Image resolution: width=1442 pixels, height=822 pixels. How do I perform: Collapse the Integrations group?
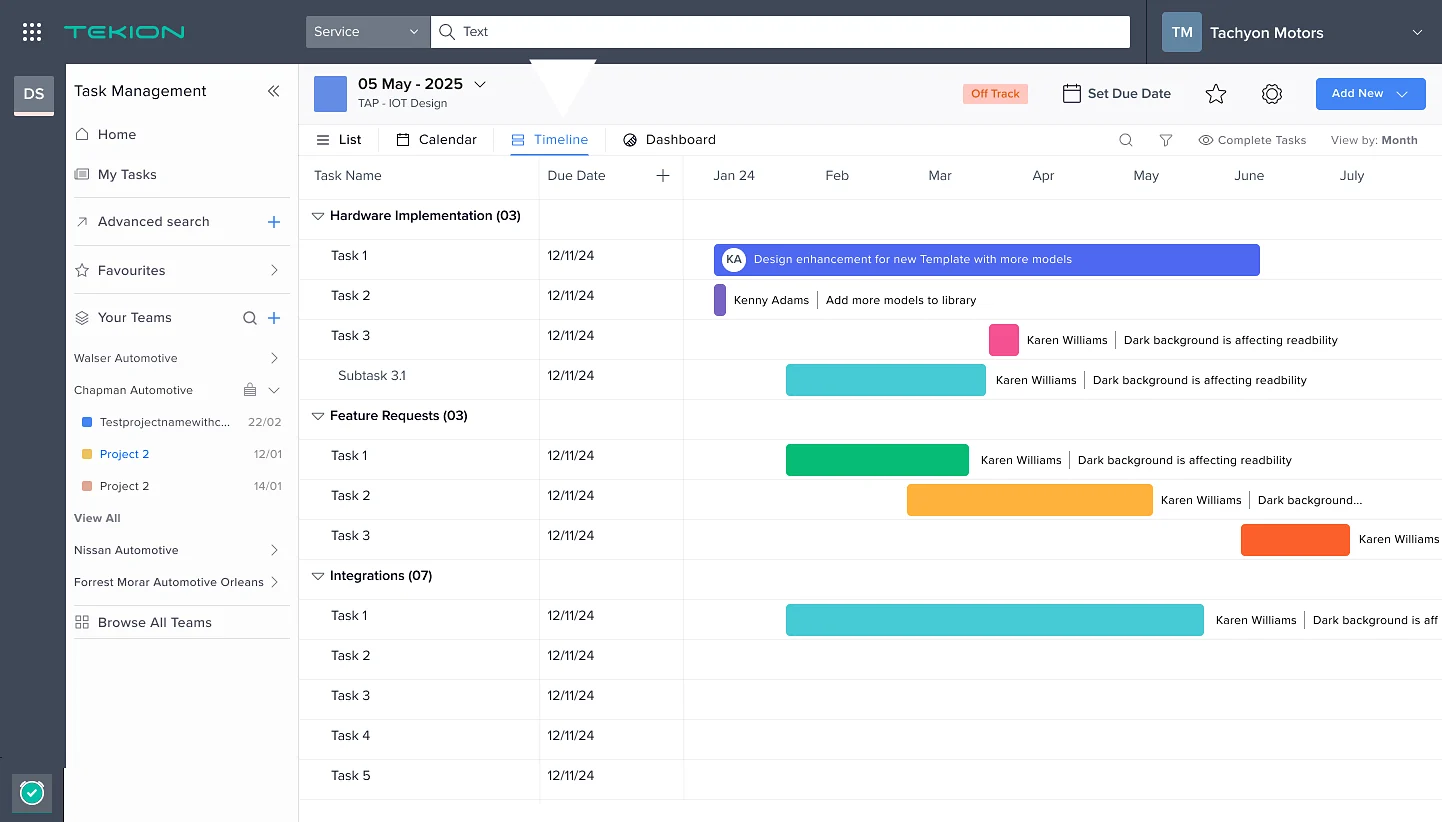click(x=318, y=576)
